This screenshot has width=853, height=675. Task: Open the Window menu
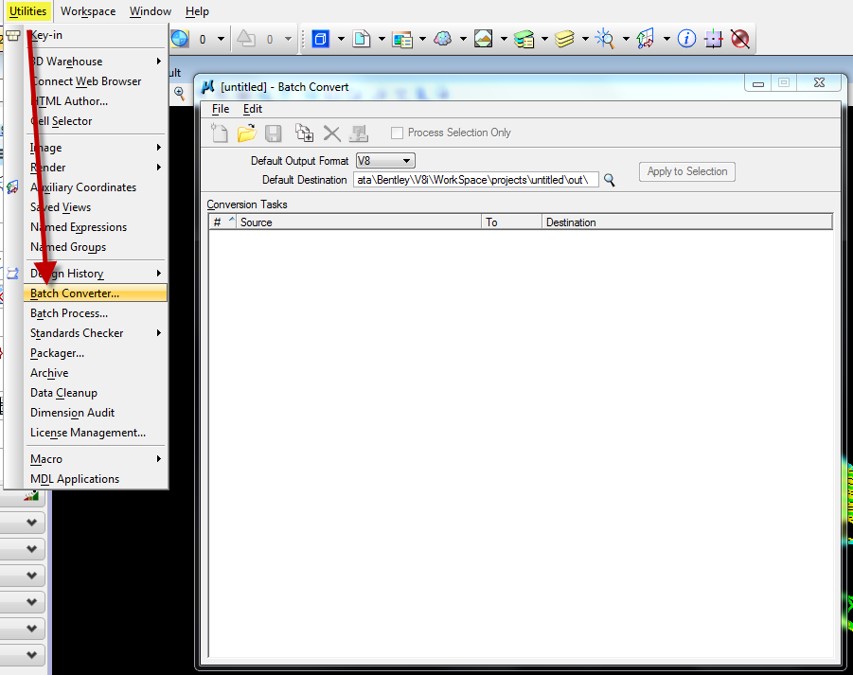150,11
